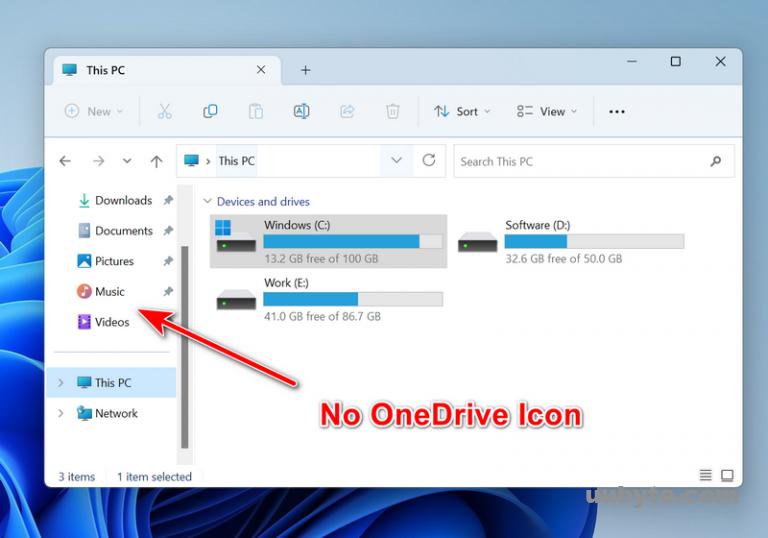Go up one folder level

(x=156, y=161)
